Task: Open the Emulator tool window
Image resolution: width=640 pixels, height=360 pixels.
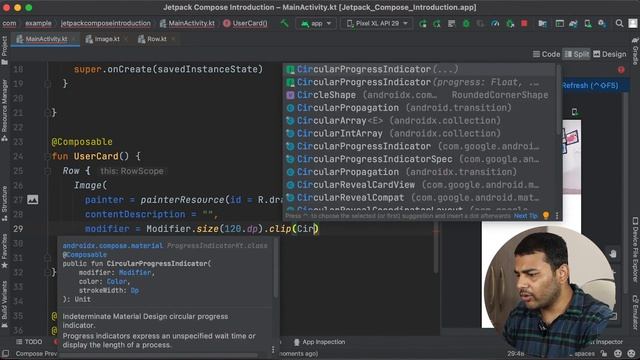Action: pos(635,312)
